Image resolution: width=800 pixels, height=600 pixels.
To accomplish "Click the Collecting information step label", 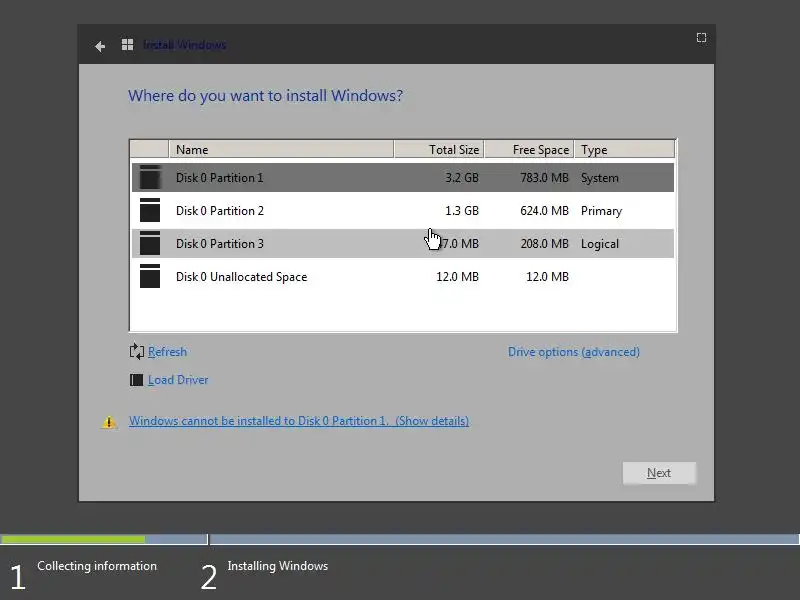I will (97, 566).
